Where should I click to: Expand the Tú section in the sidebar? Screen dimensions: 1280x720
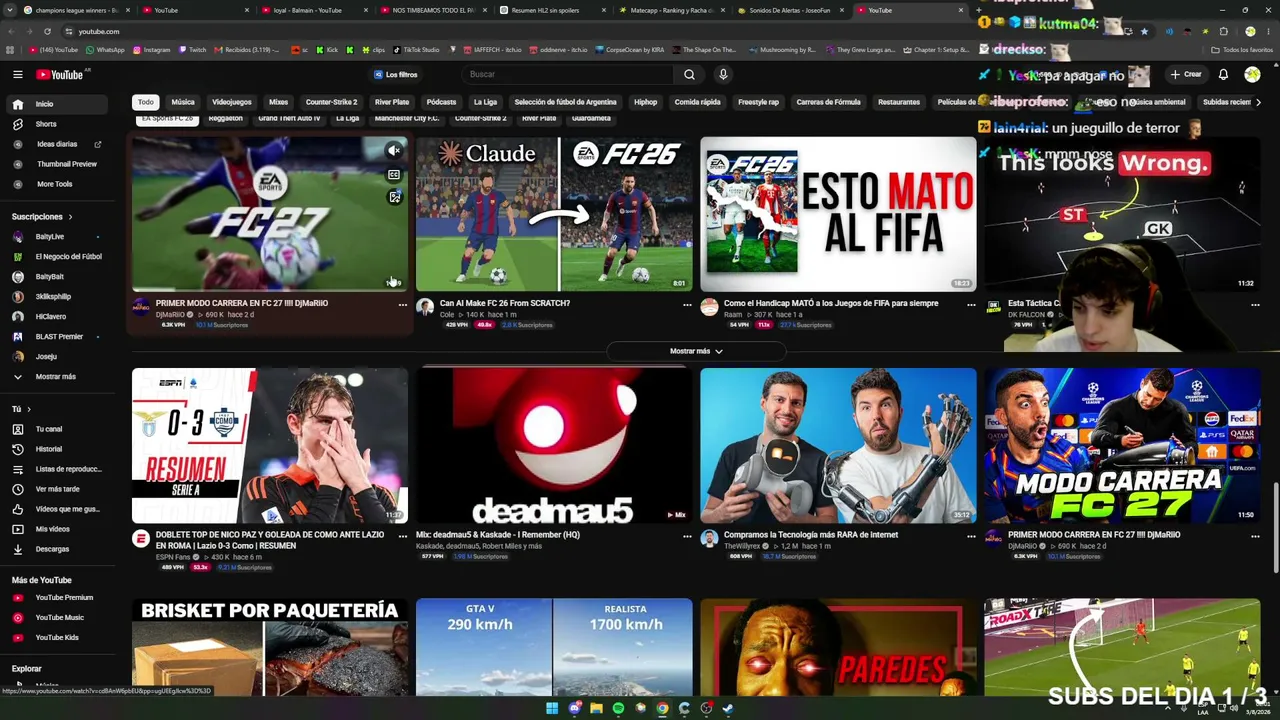(21, 409)
